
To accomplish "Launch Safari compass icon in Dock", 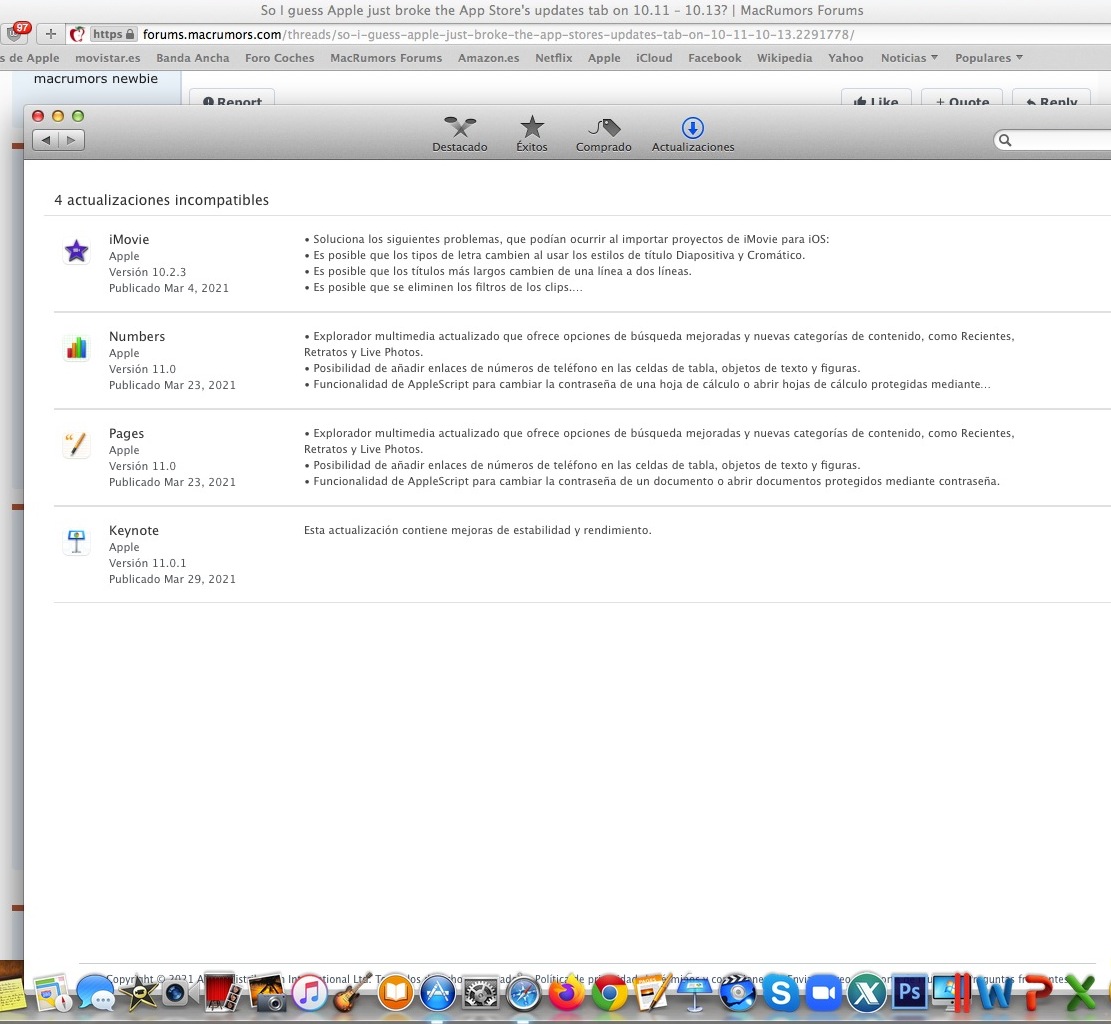I will [x=524, y=993].
